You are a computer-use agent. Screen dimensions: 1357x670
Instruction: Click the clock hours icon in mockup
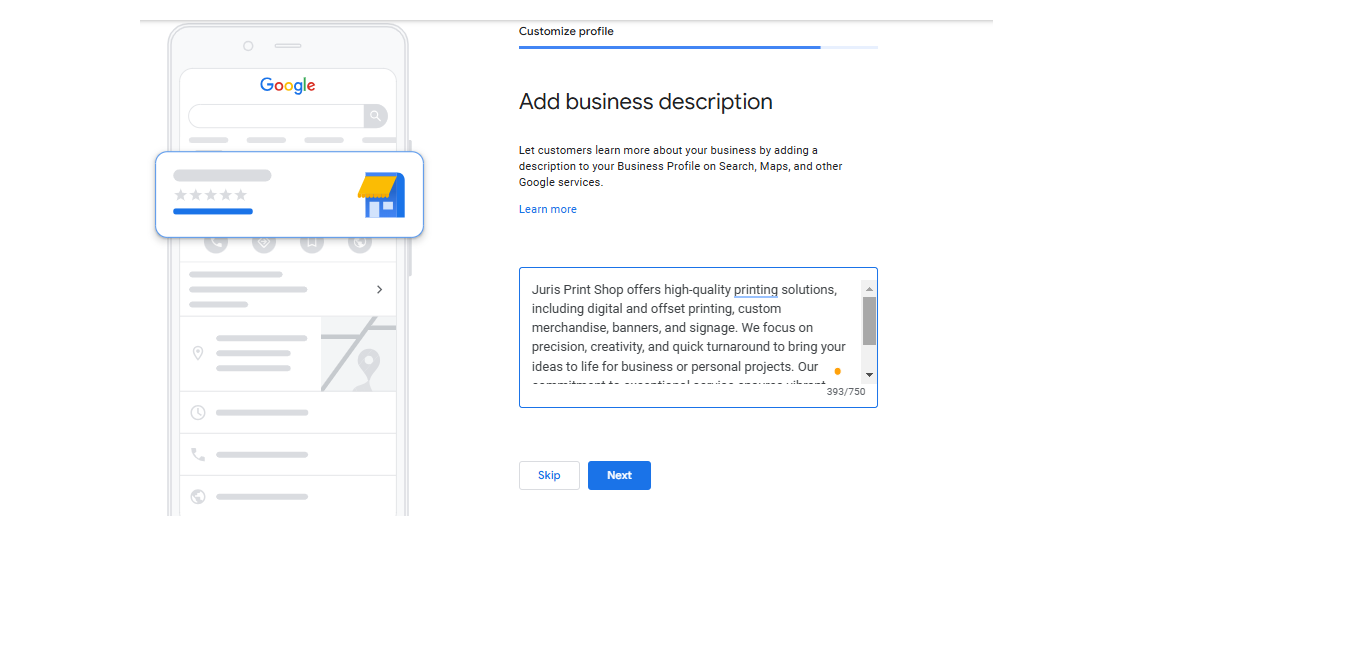tap(198, 412)
